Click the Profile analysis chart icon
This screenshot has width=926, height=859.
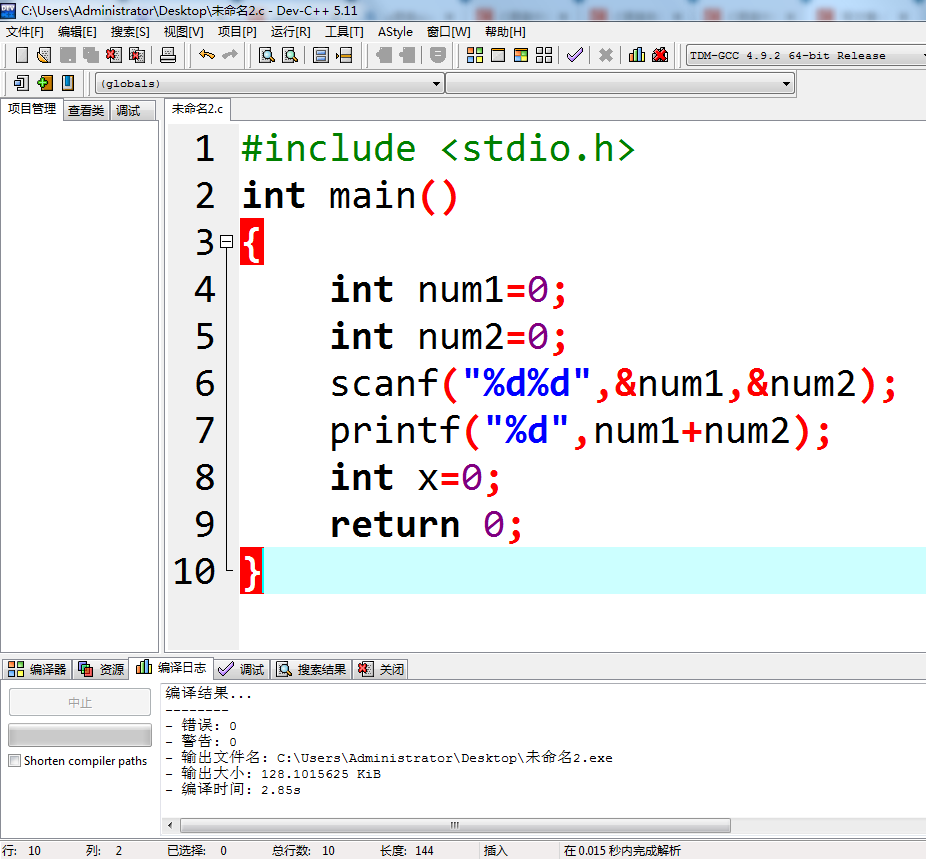637,55
